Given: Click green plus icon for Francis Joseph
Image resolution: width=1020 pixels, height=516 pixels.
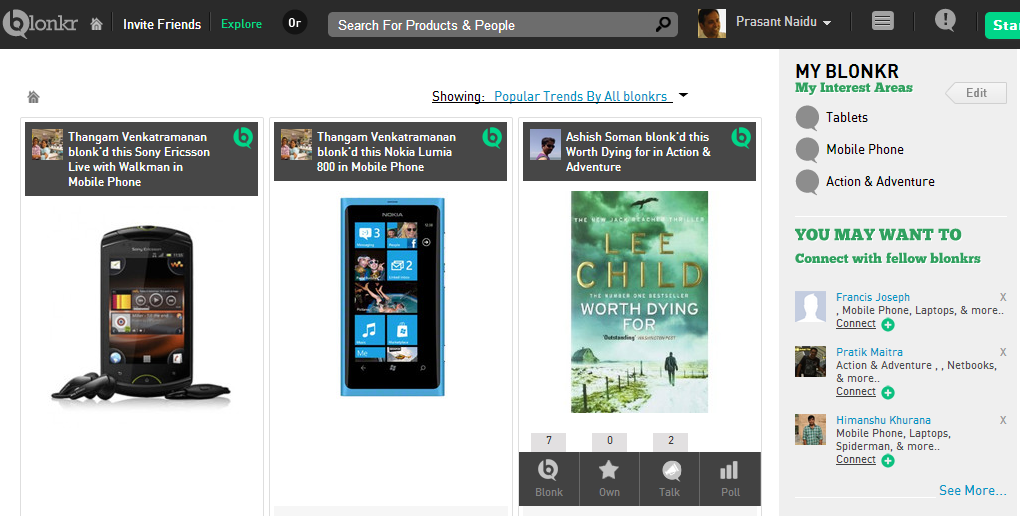Looking at the screenshot, I should 888,325.
